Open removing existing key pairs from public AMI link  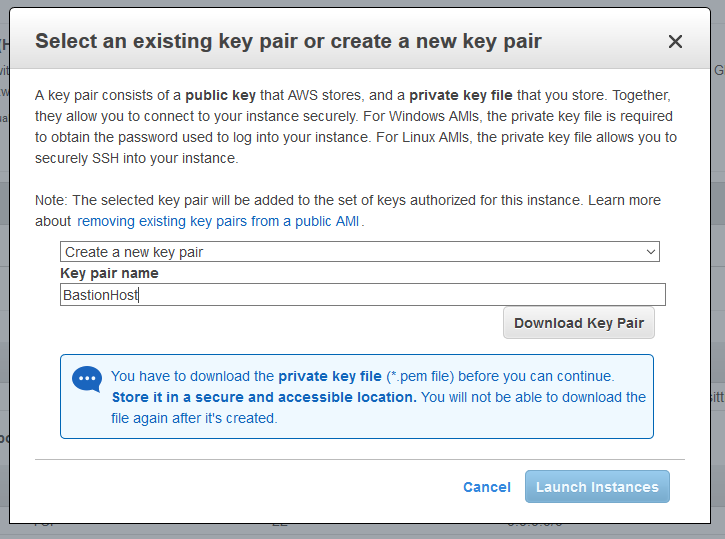(x=218, y=221)
